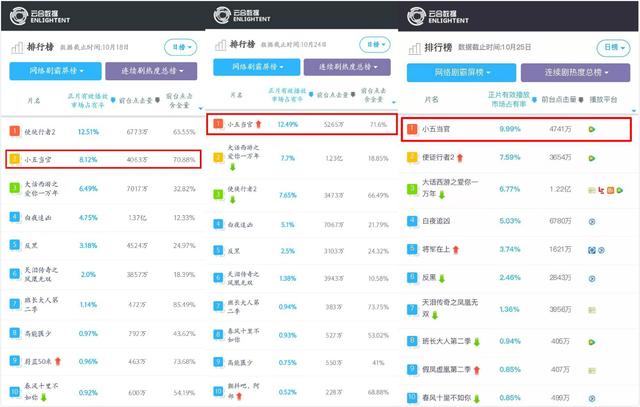Sort by 前台点击量 in October 25 panel
The height and width of the screenshot is (407, 640).
click(580, 100)
